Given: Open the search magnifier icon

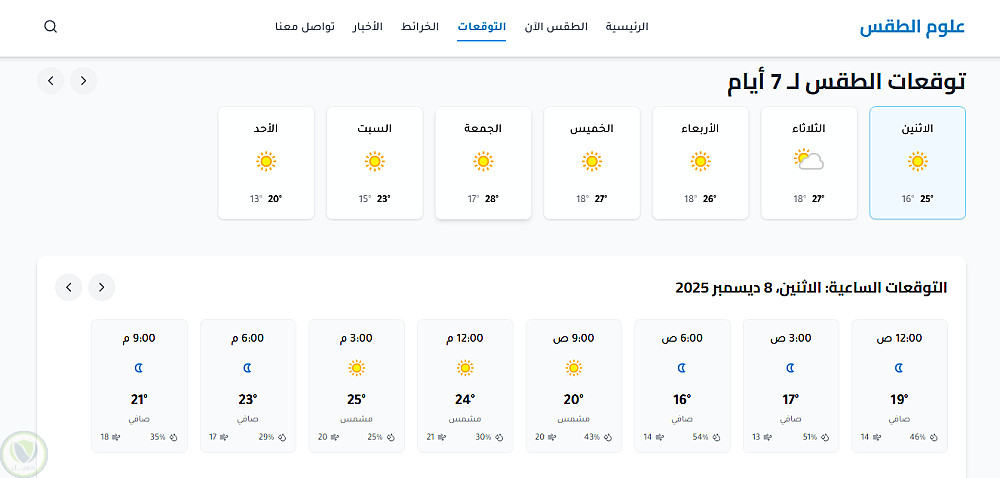Looking at the screenshot, I should [51, 27].
